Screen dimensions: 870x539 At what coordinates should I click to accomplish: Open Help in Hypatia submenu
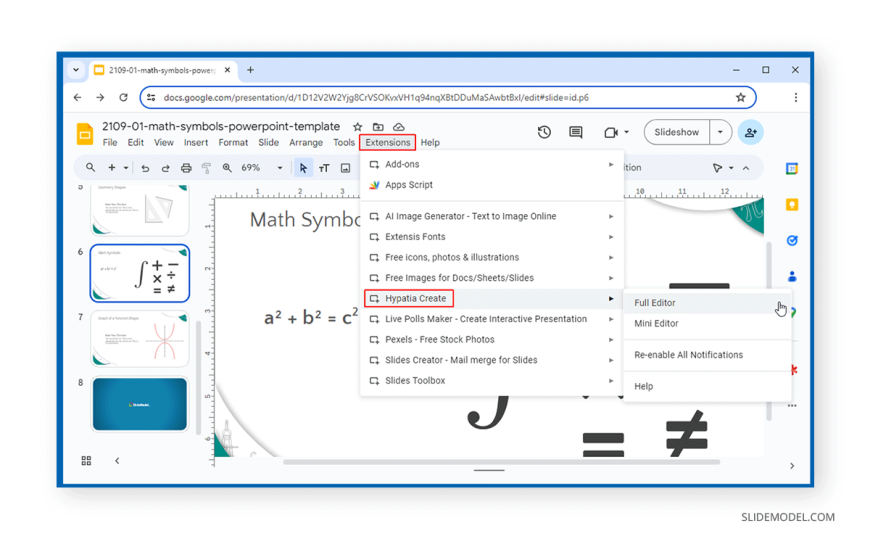pos(707,386)
